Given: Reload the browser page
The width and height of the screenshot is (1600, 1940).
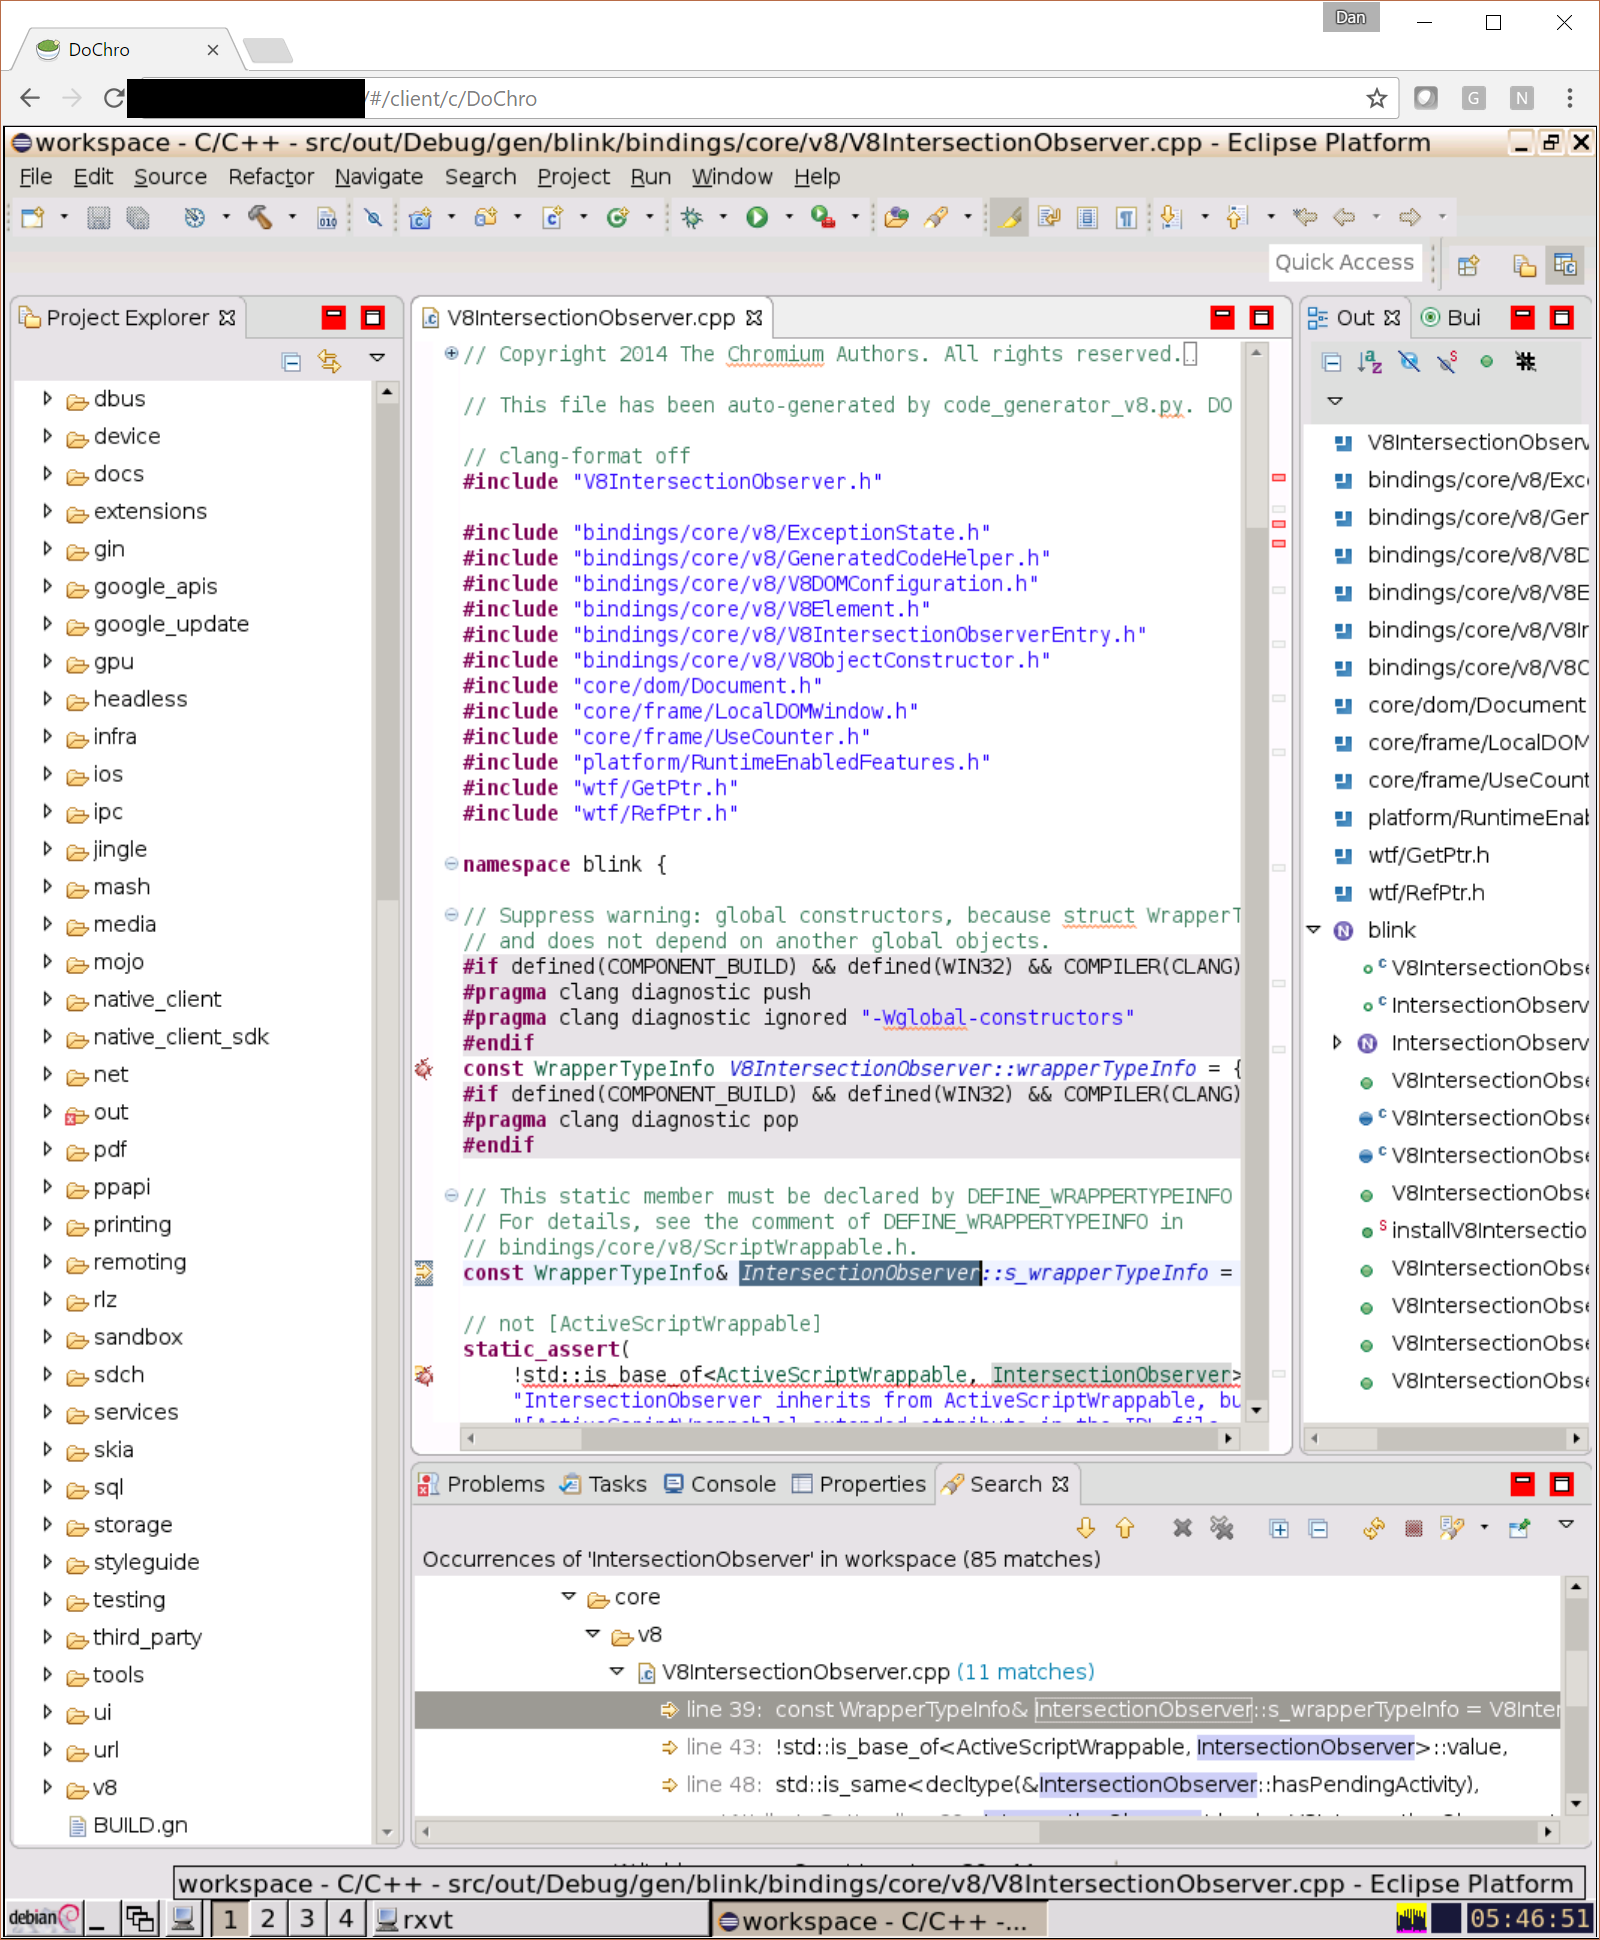Looking at the screenshot, I should 114,98.
